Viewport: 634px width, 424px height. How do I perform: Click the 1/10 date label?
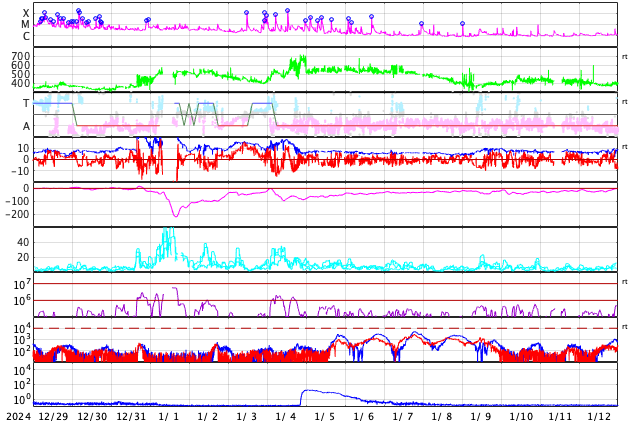[x=522, y=416]
